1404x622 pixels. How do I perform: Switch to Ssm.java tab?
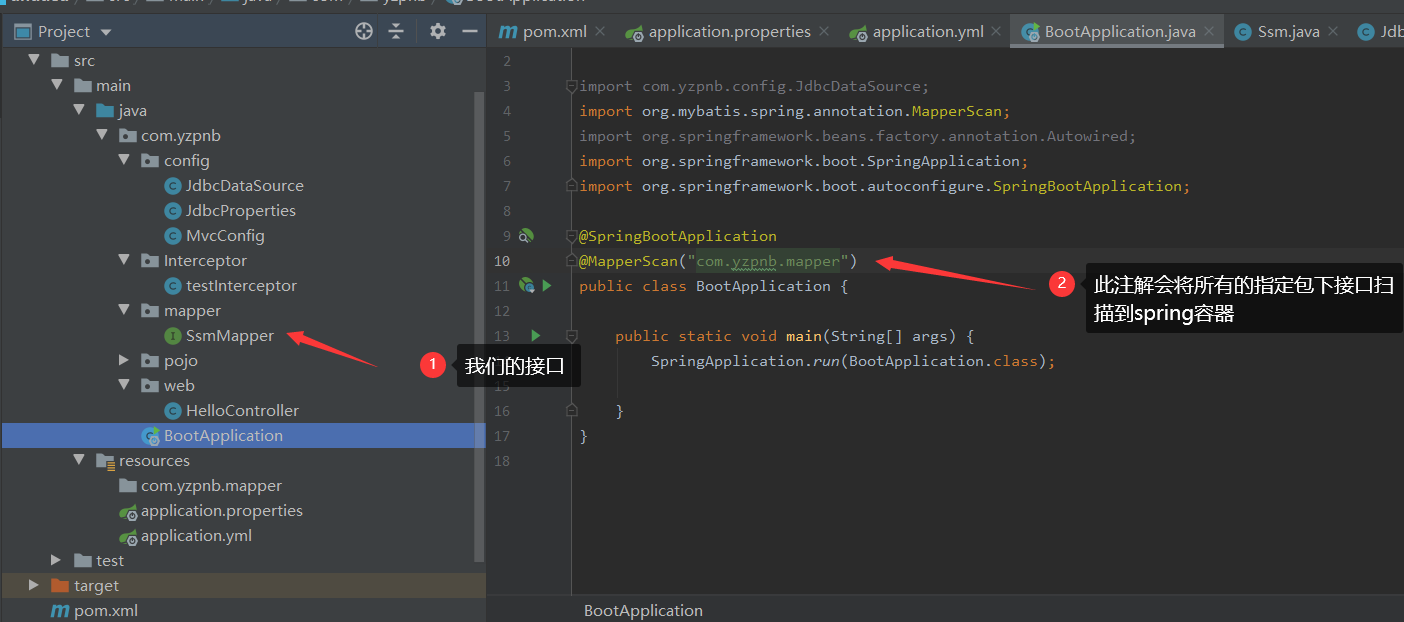point(1278,31)
